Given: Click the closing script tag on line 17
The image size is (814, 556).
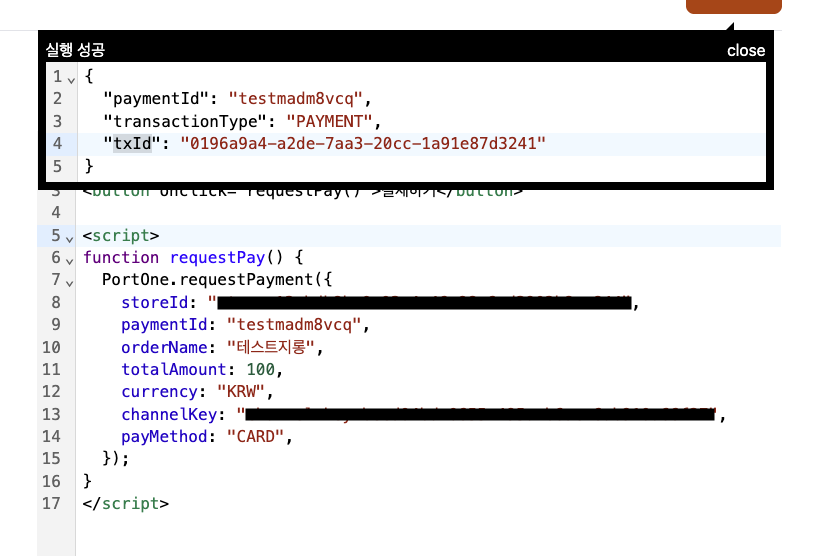Looking at the screenshot, I should point(126,504).
